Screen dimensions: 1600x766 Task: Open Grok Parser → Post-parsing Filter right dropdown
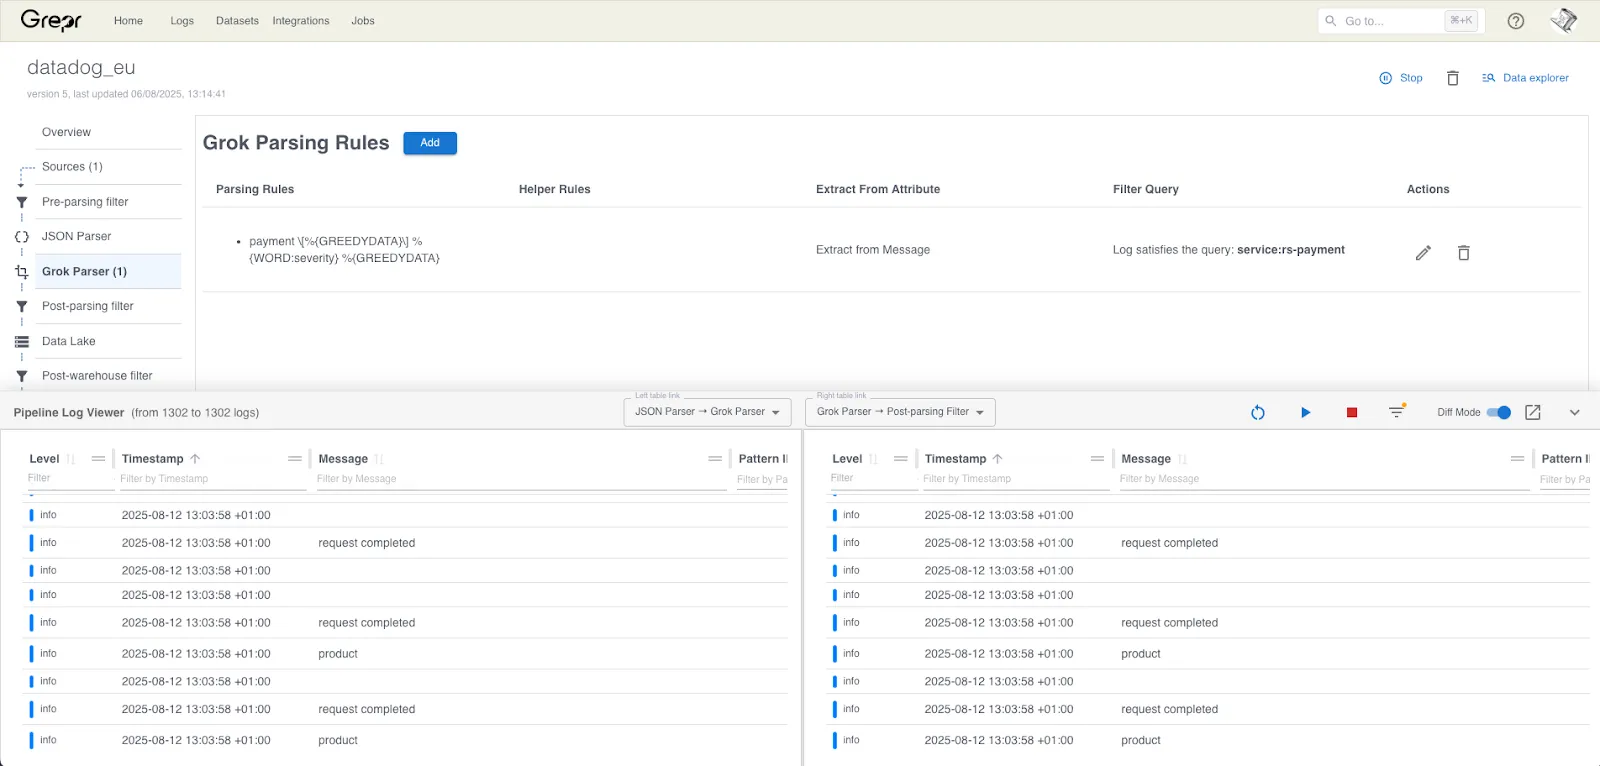[x=900, y=412]
